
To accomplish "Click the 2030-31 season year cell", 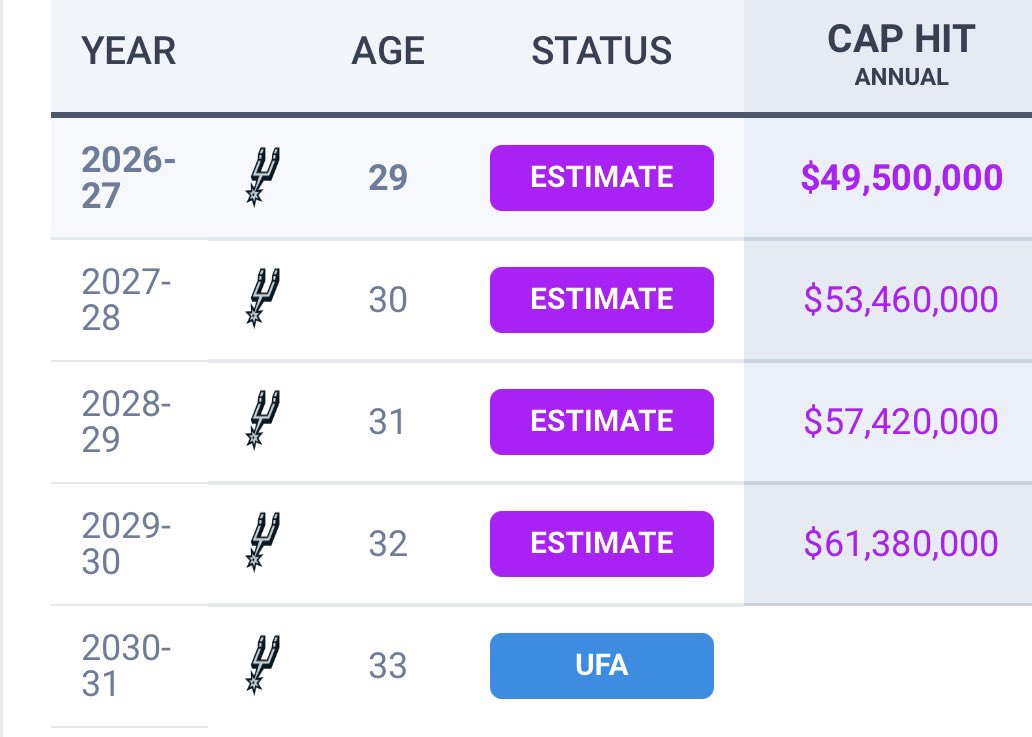I will click(x=126, y=666).
